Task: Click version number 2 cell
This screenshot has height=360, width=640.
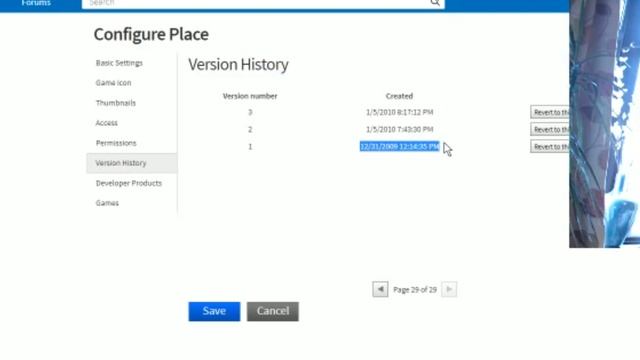Action: (x=250, y=129)
